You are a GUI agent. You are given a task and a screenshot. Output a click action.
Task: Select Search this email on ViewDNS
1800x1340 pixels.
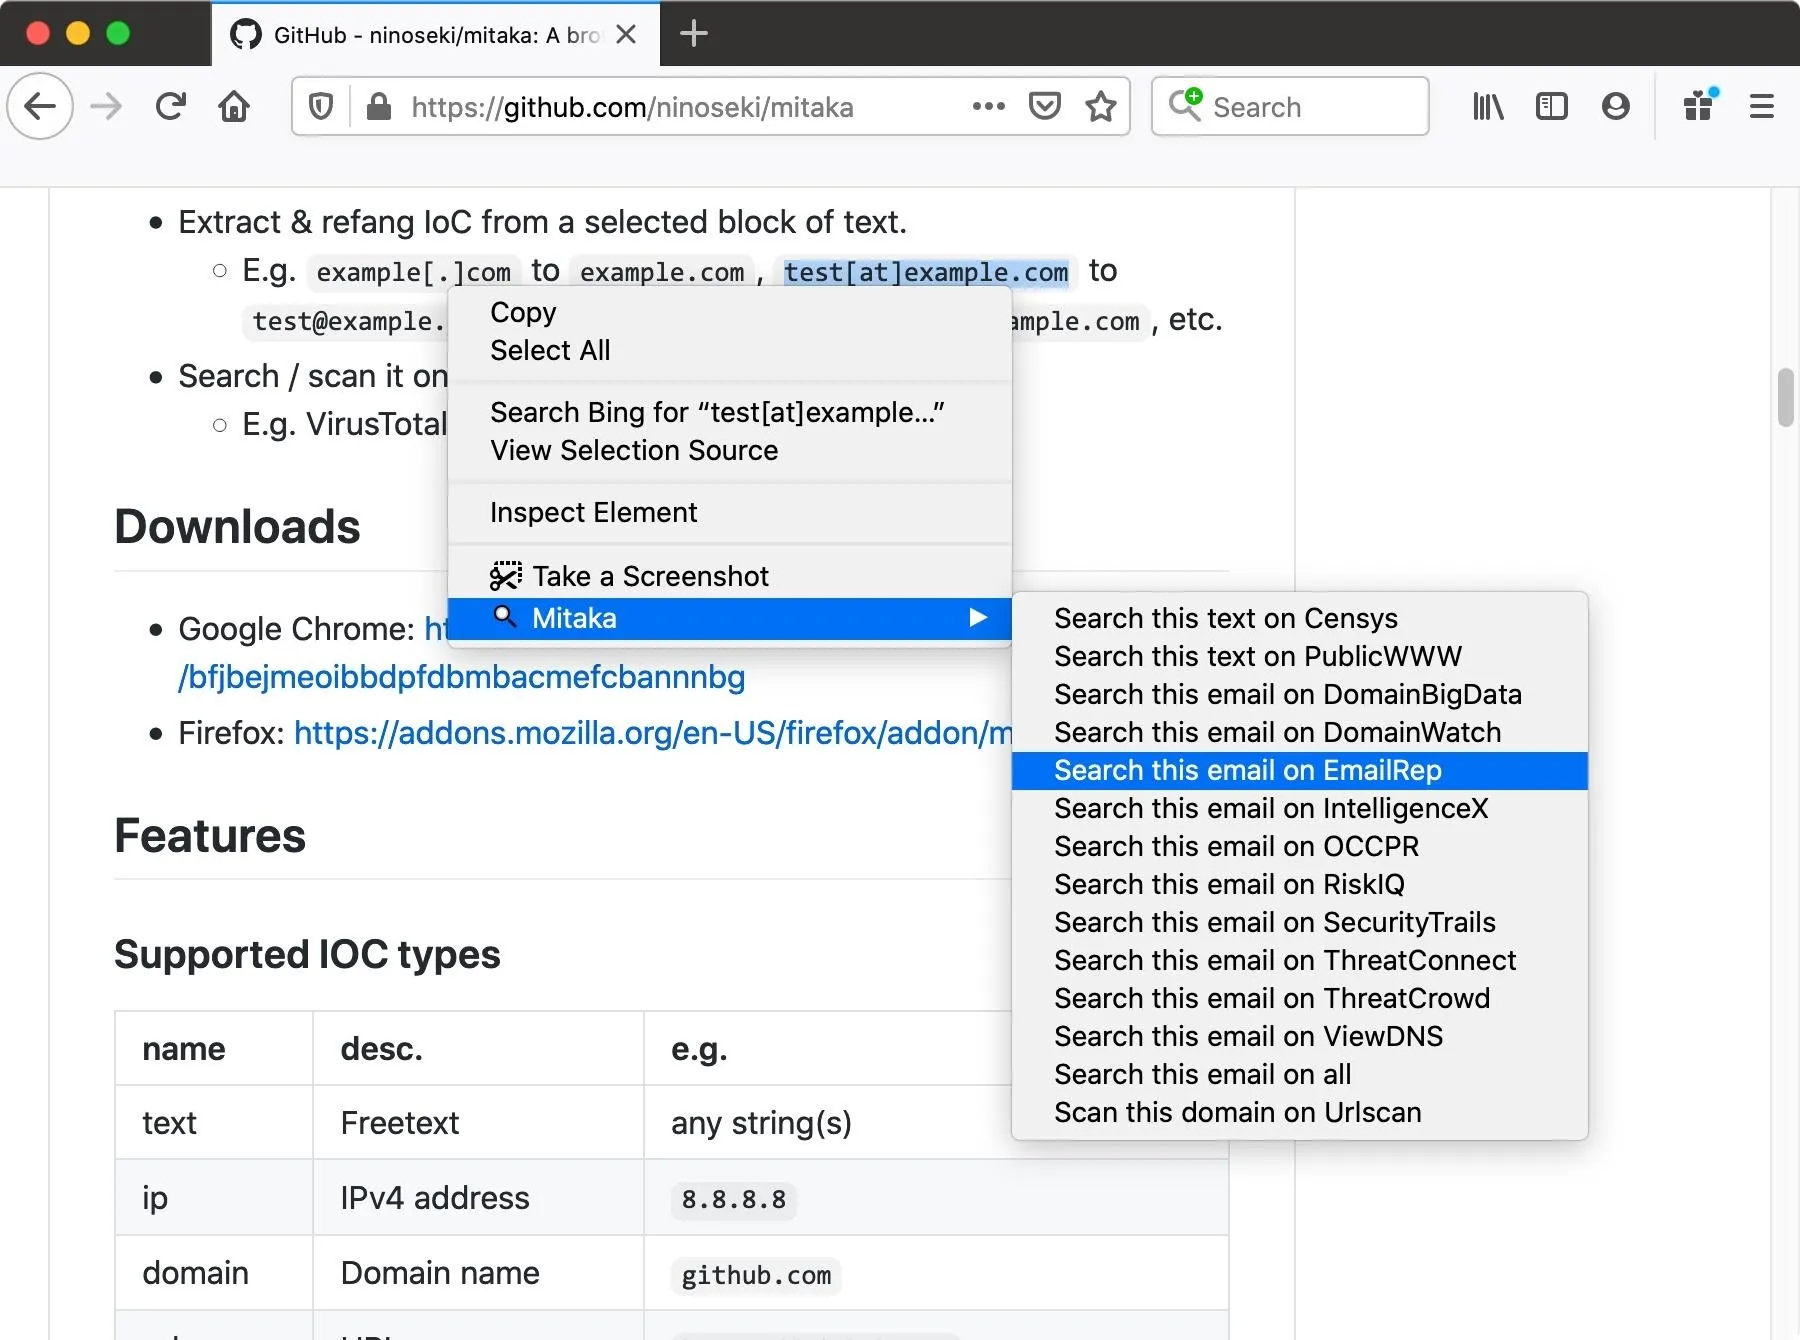coord(1300,1036)
